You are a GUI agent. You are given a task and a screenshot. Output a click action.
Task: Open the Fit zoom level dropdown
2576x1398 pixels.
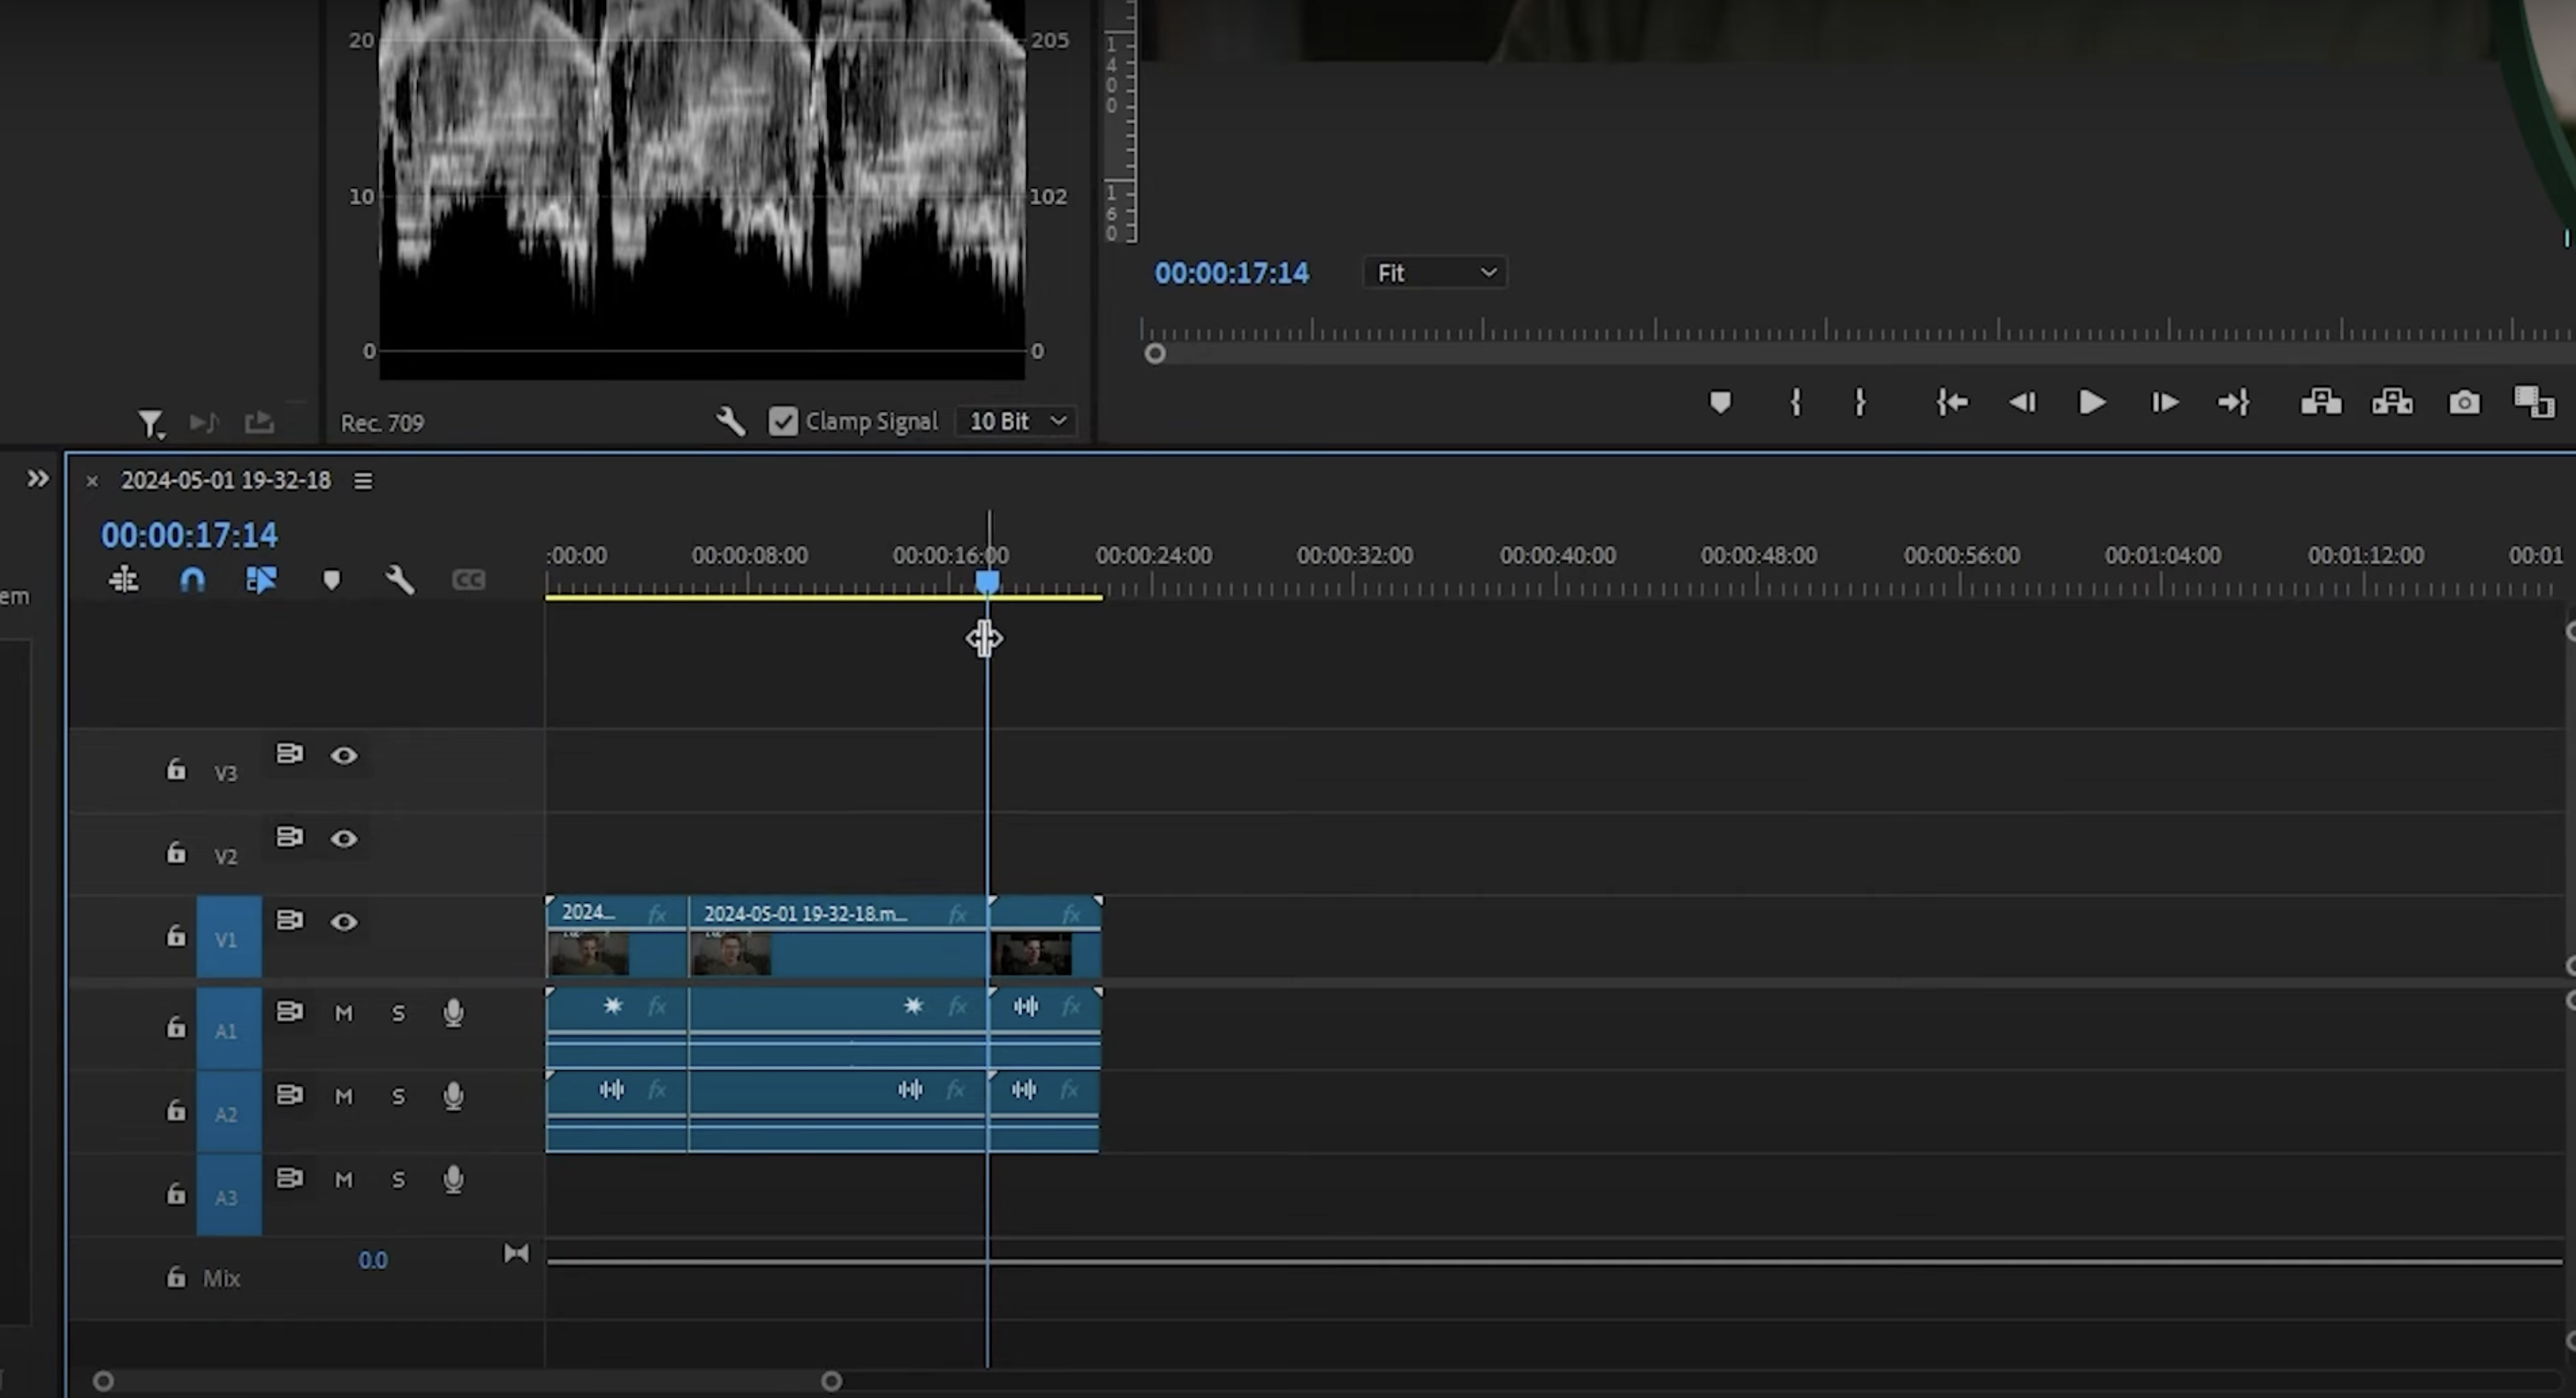pos(1434,272)
